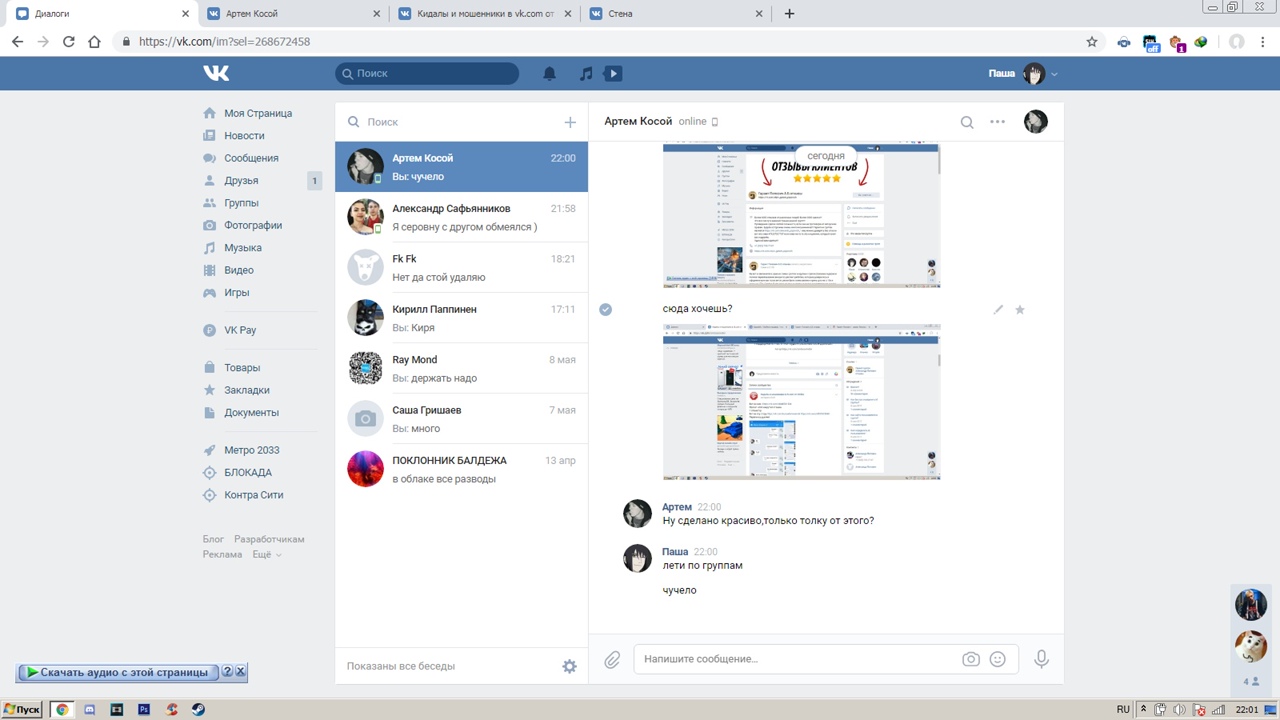
Task: Click the camera icon in message box
Action: [970, 660]
